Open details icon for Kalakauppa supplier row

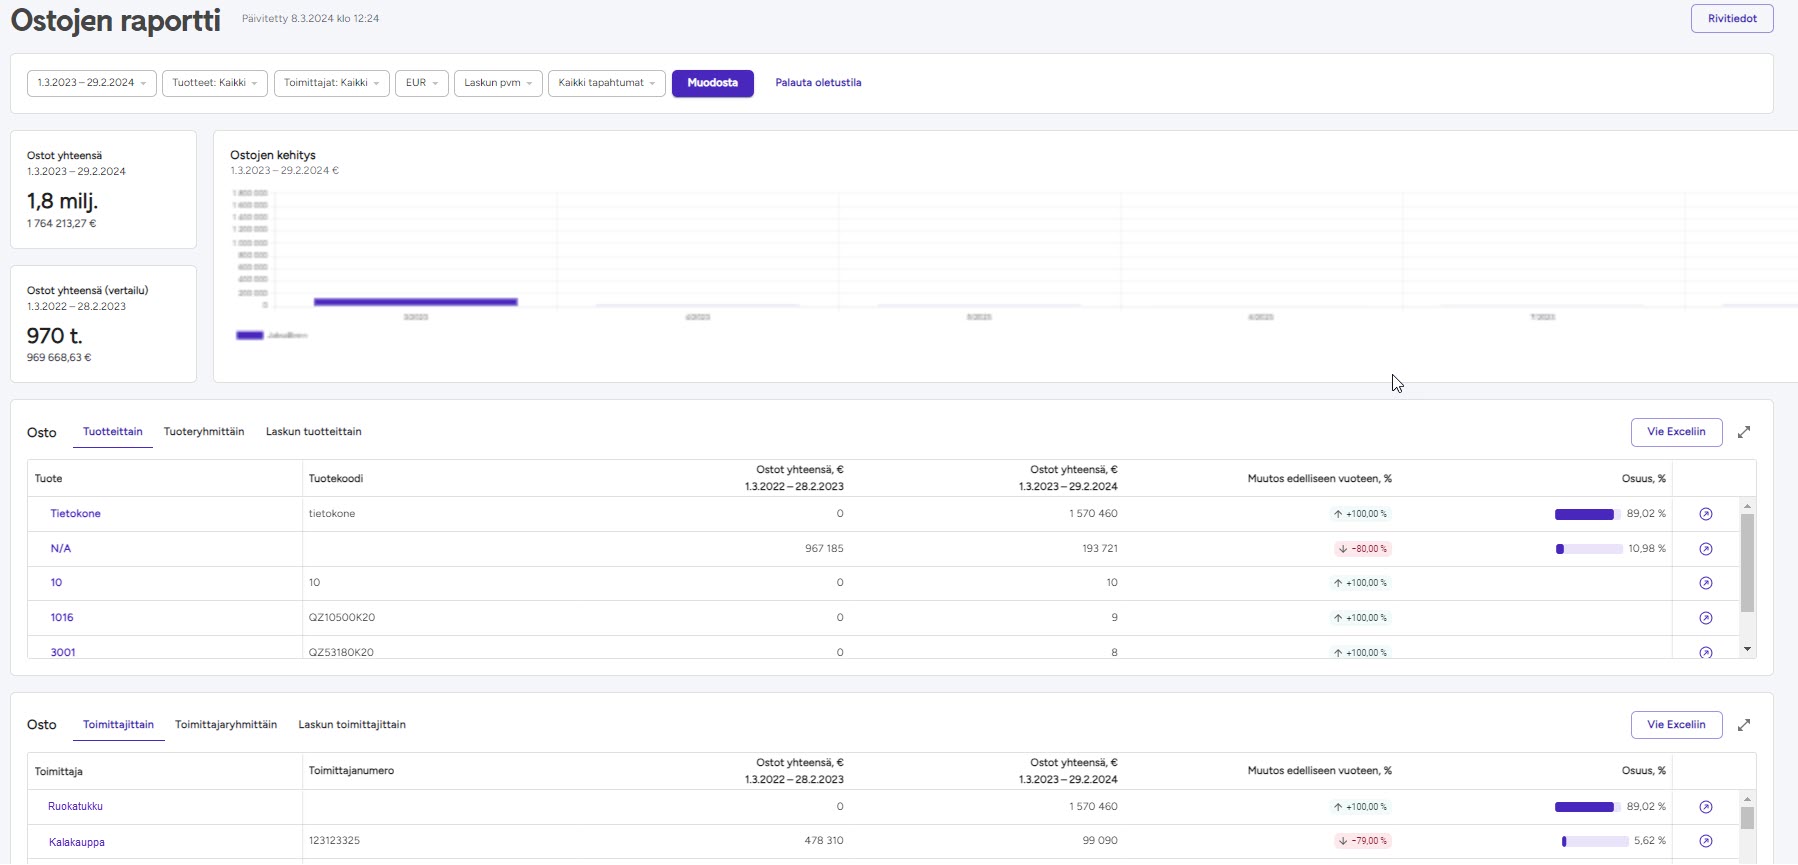tap(1706, 841)
